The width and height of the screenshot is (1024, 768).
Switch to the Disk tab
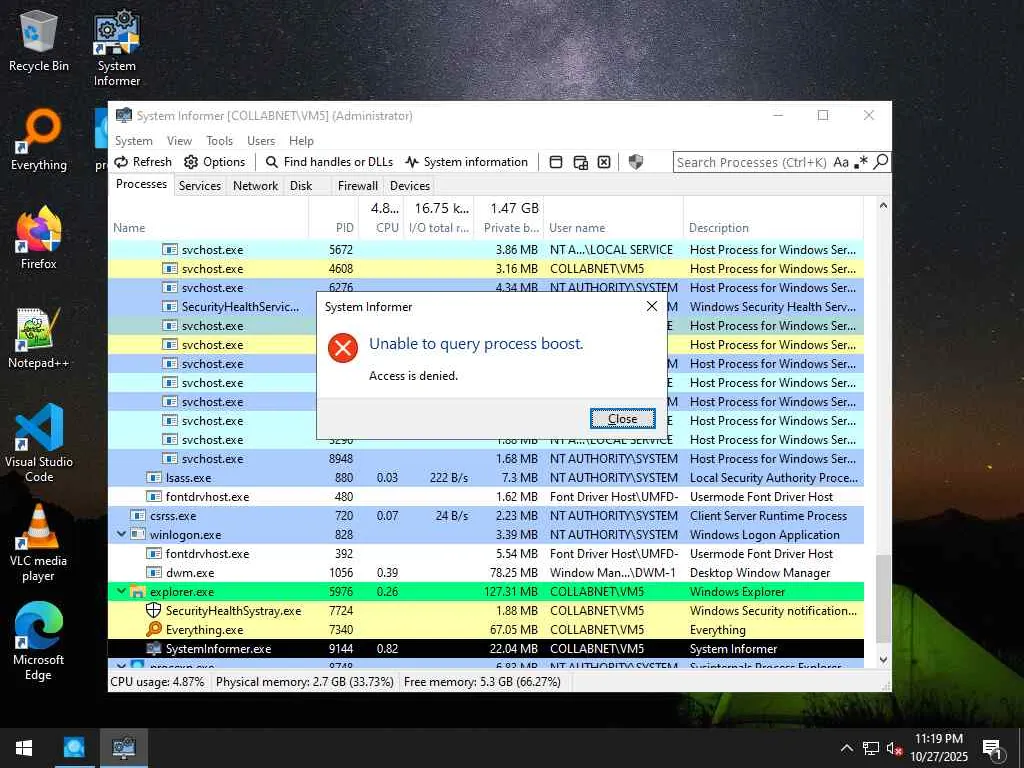point(301,185)
